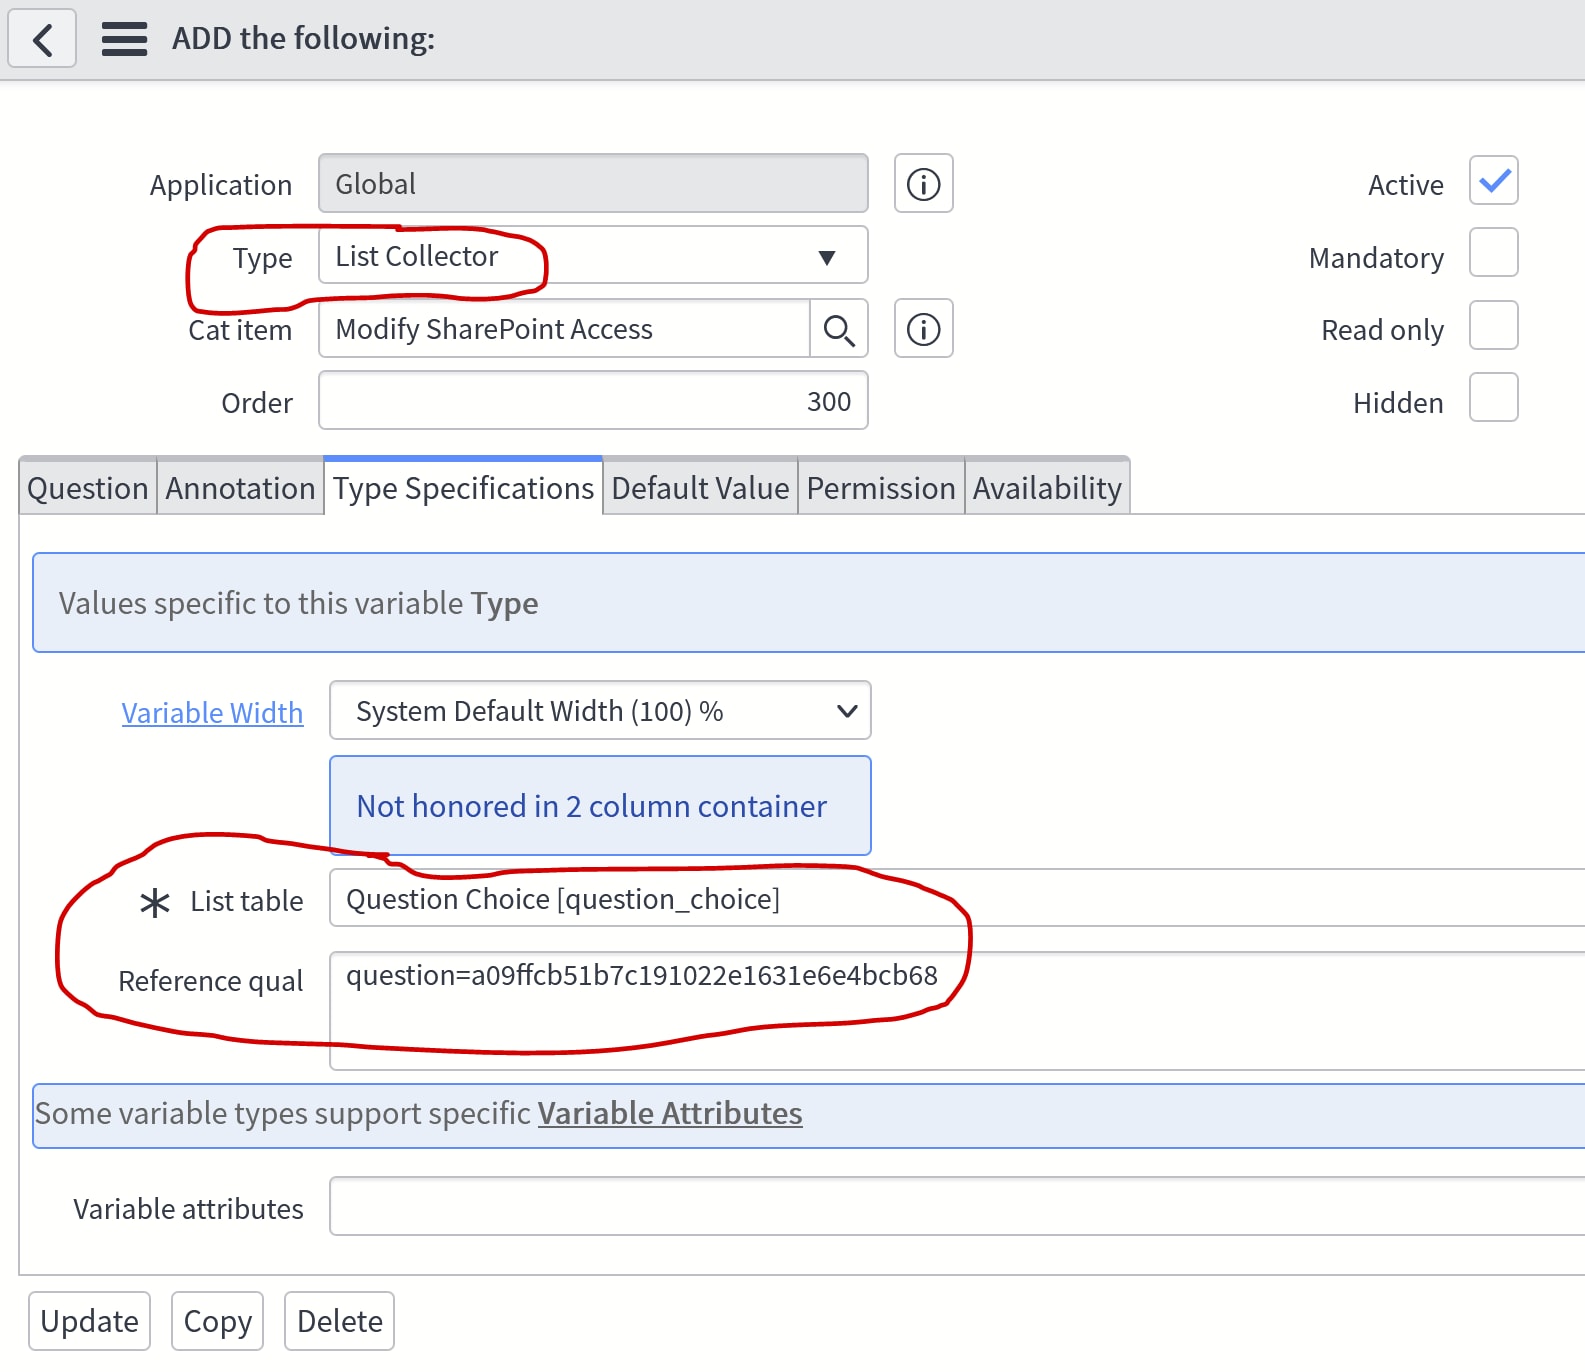Screen dimensions: 1585x1372
Task: Uncheck the Active checkbox
Action: (x=1493, y=181)
